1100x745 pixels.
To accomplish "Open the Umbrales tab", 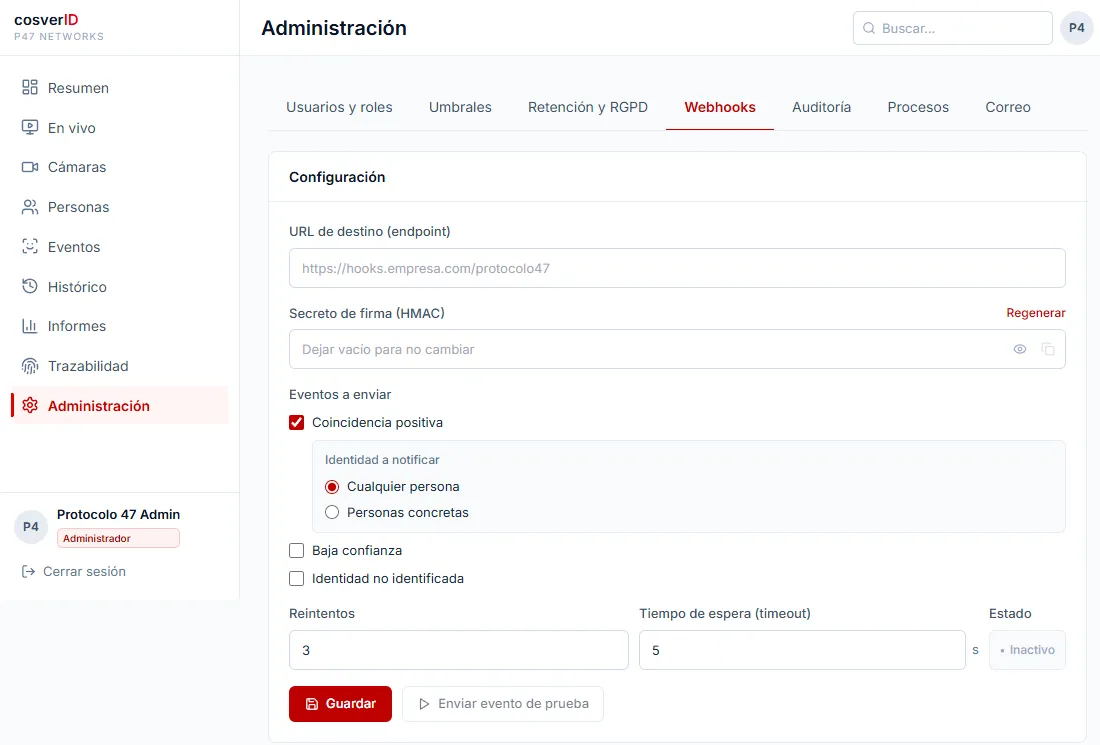I will point(460,107).
